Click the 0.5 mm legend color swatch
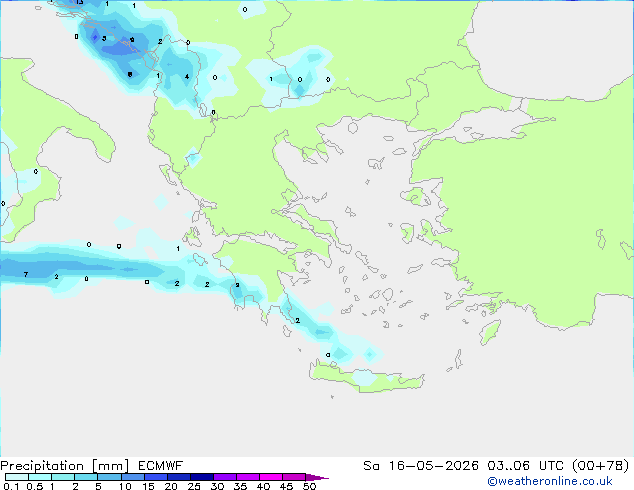The width and height of the screenshot is (634, 490). [x=40, y=477]
